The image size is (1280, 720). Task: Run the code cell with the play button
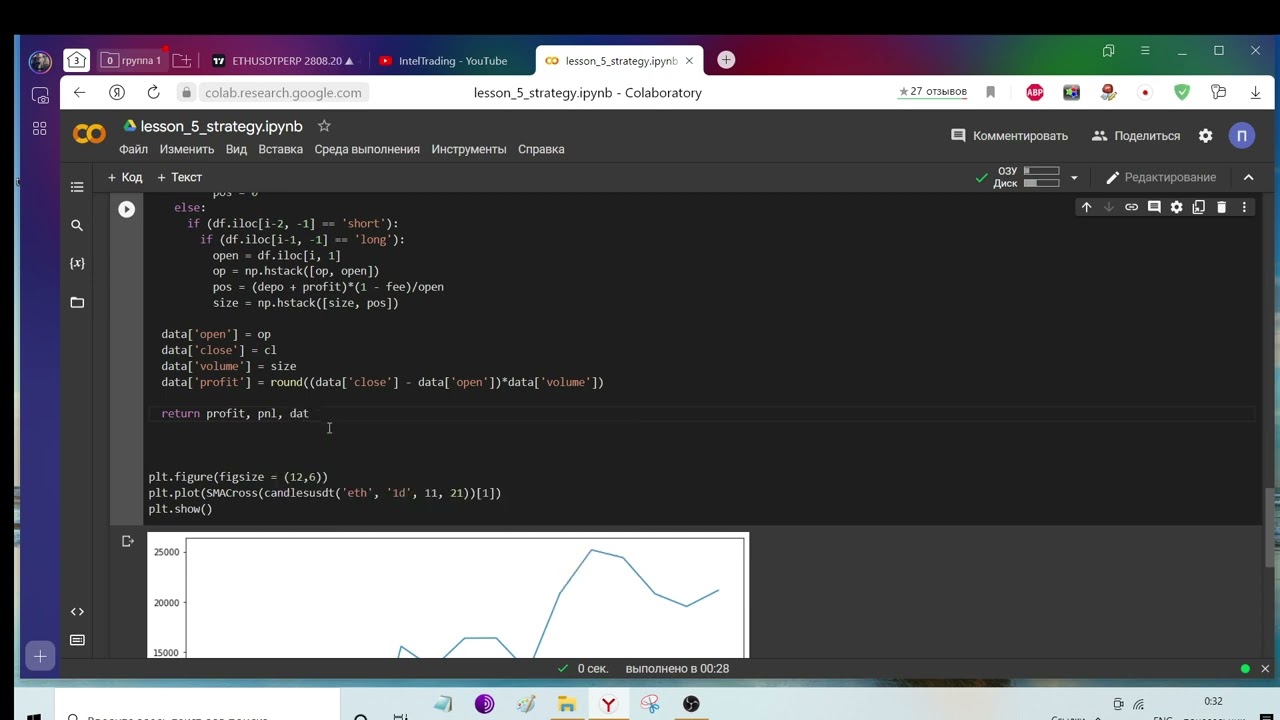point(127,209)
